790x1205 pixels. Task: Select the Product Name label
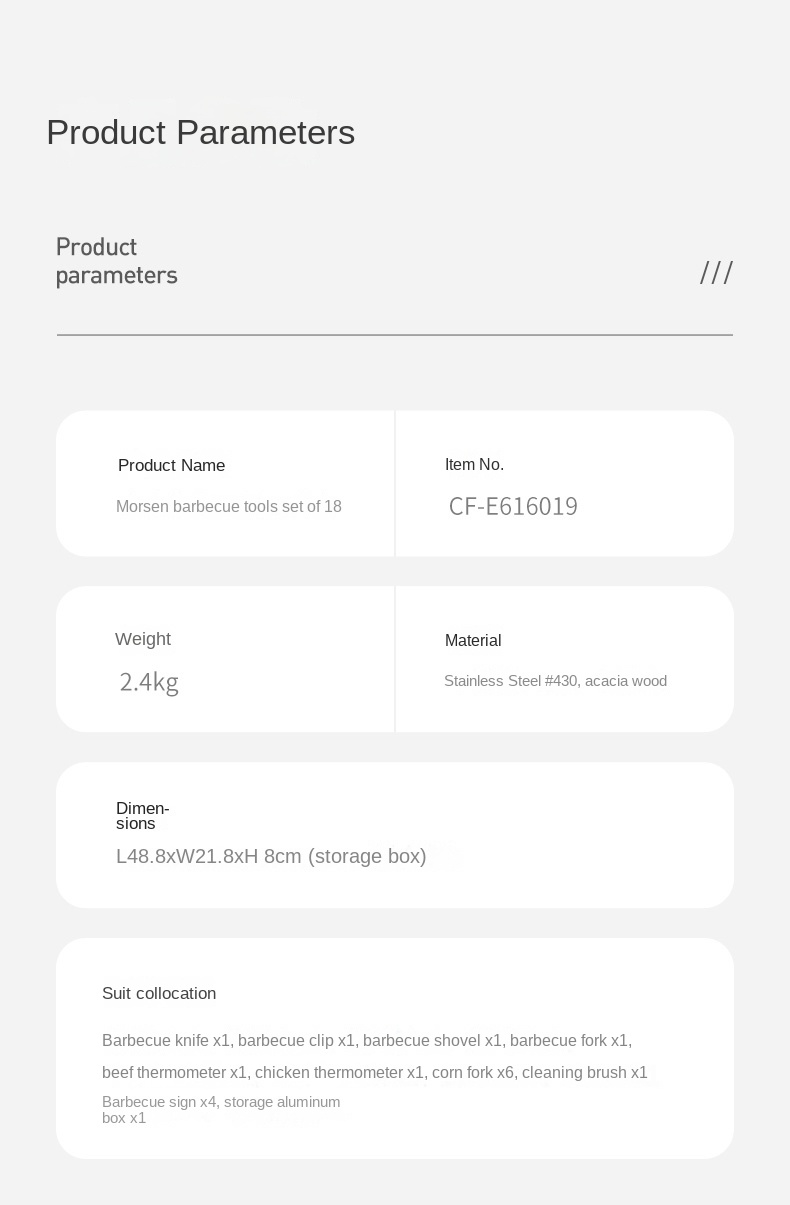171,465
